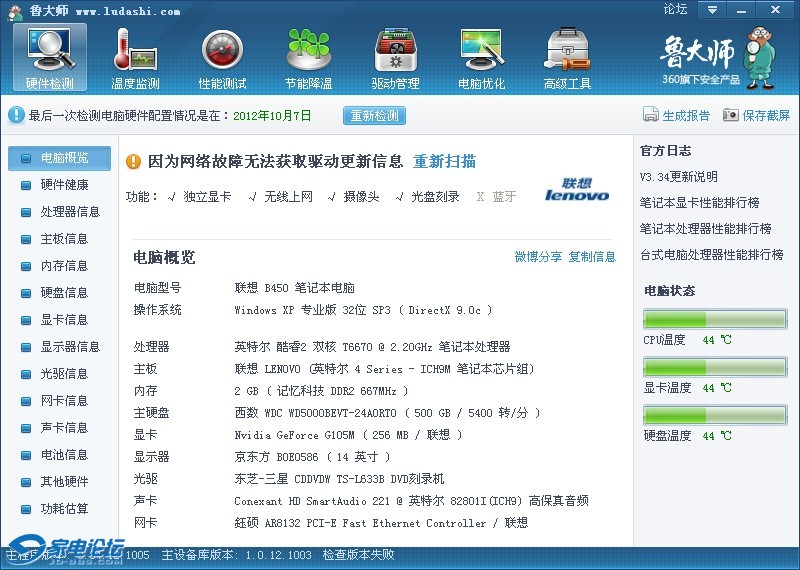Open the 微博分享 Weibo share link
Screen dimensions: 800x570
538,257
